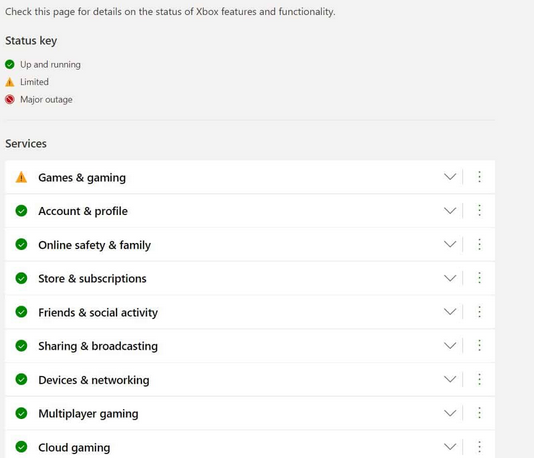
Task: Click the Store & subscriptions status icon
Action: (21, 278)
